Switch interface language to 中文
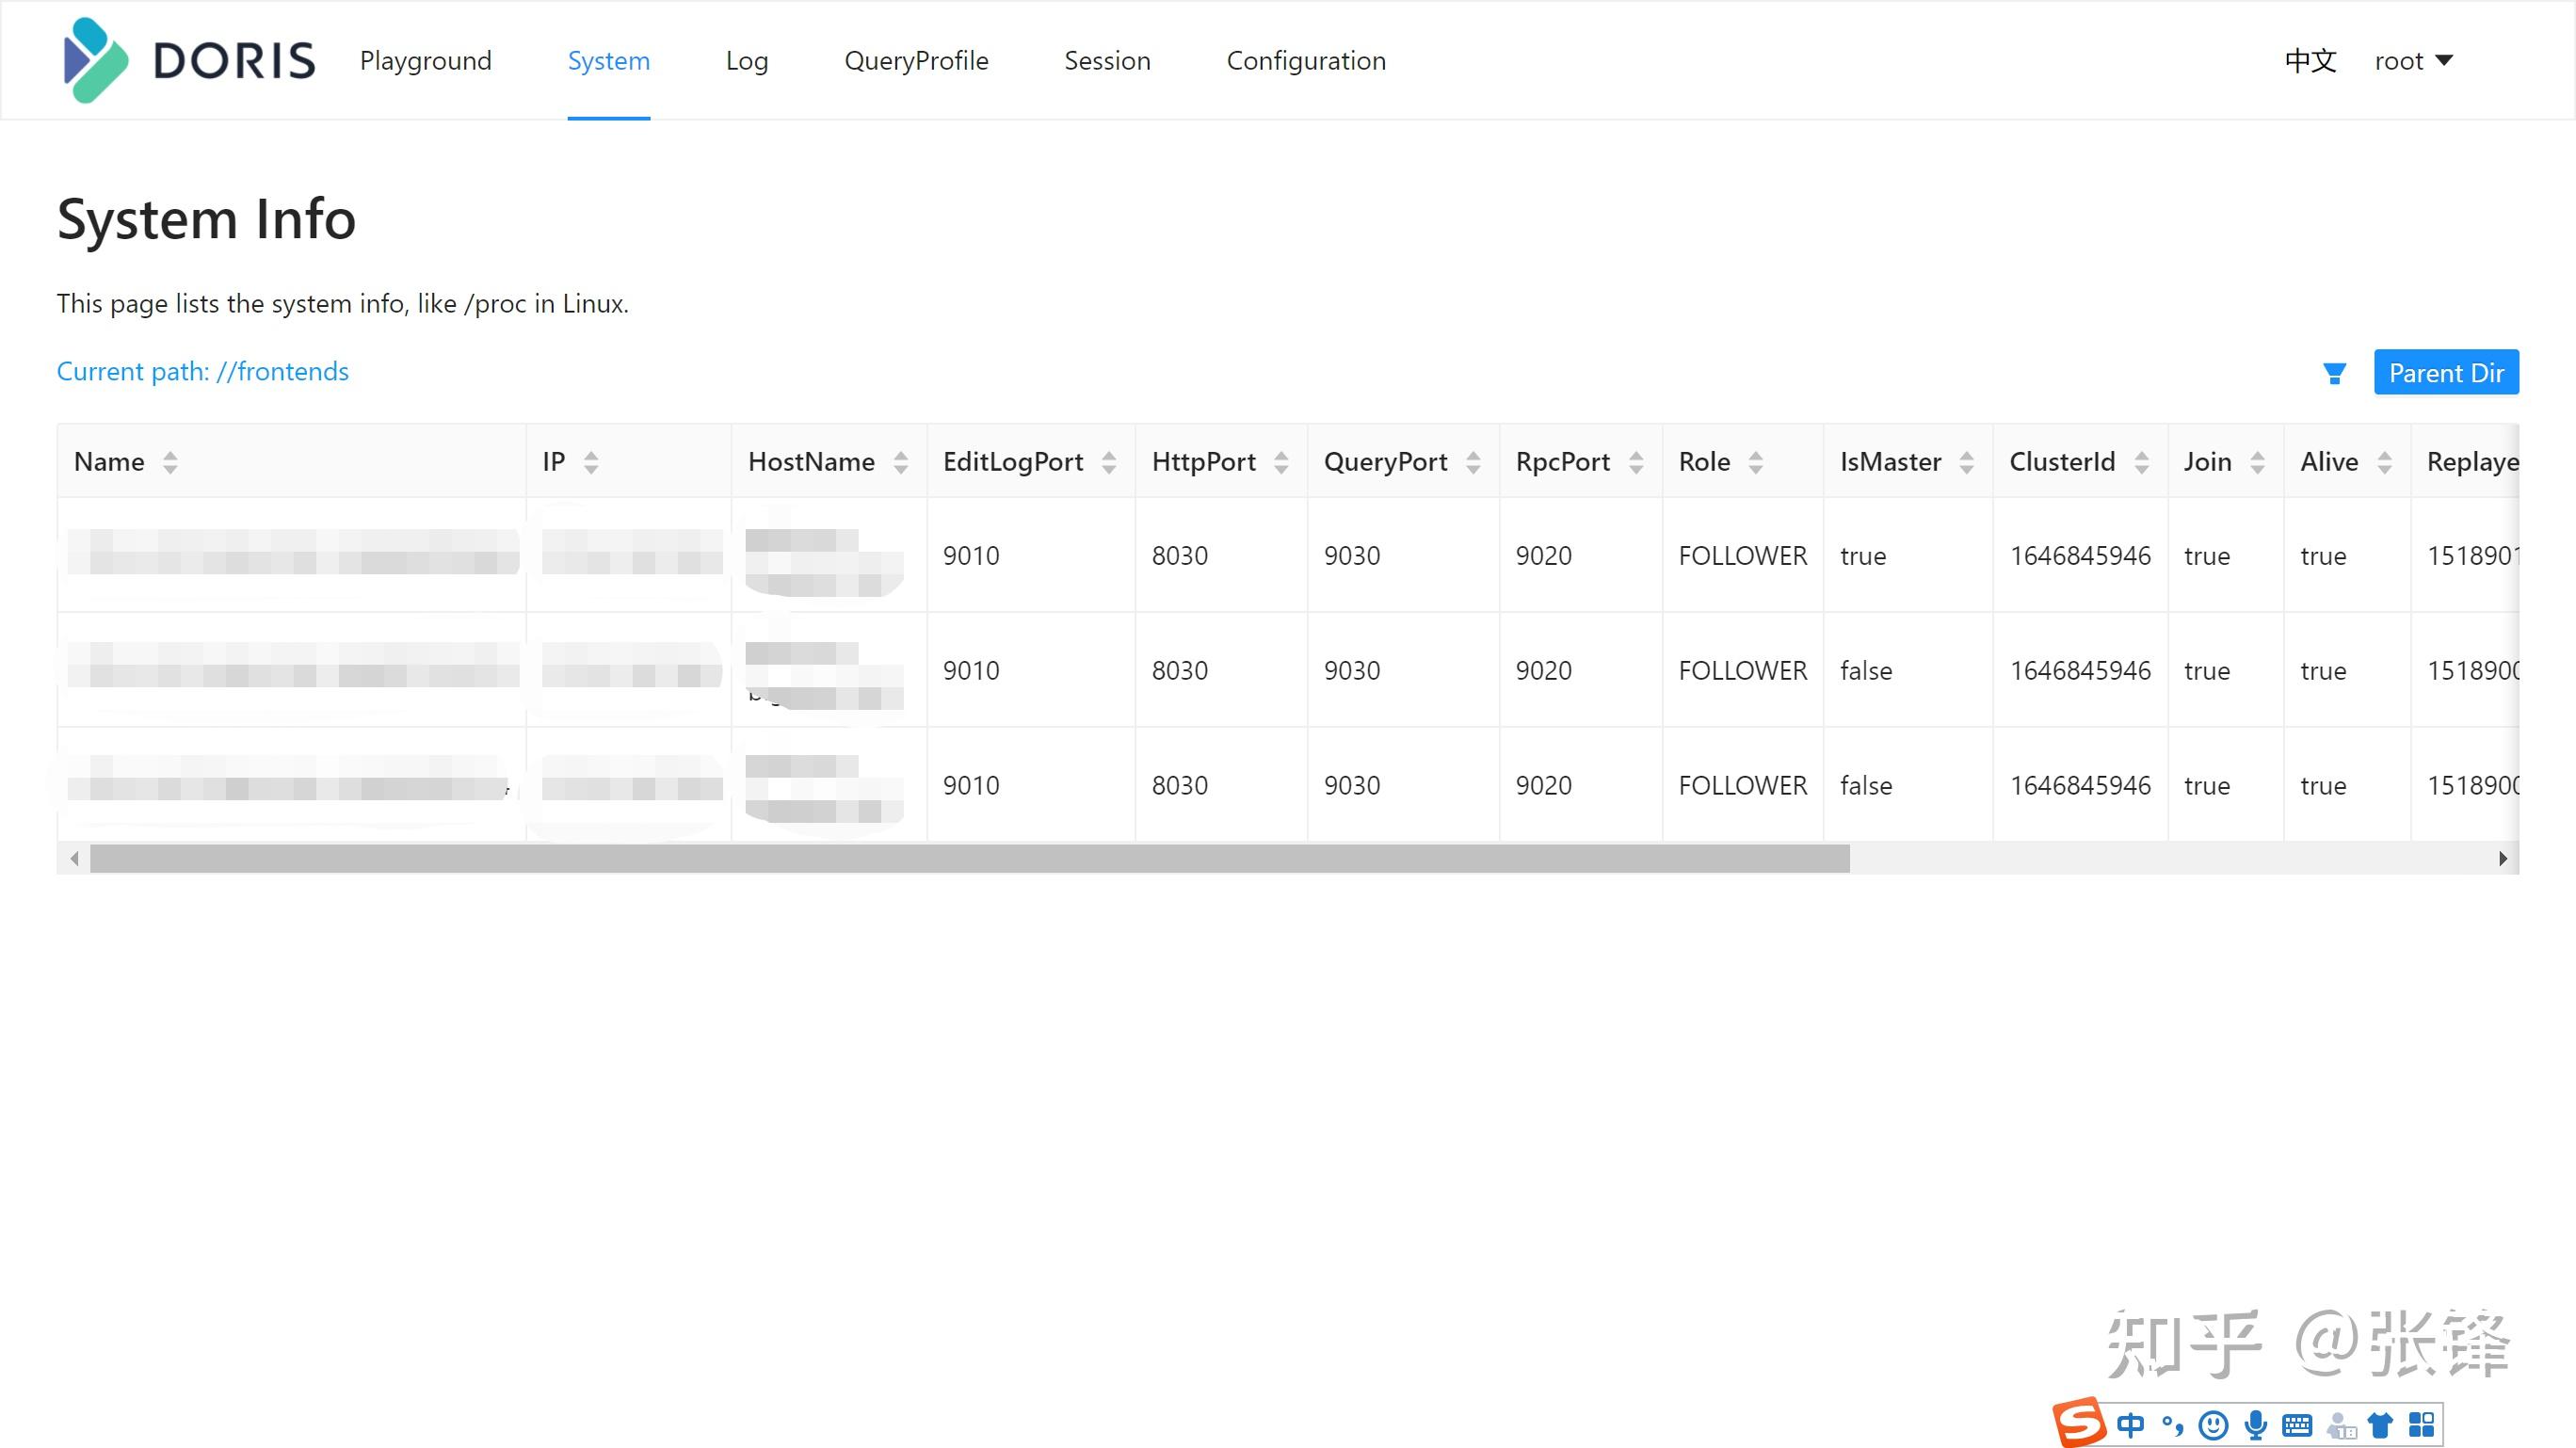This screenshot has height=1448, width=2576. [2310, 61]
